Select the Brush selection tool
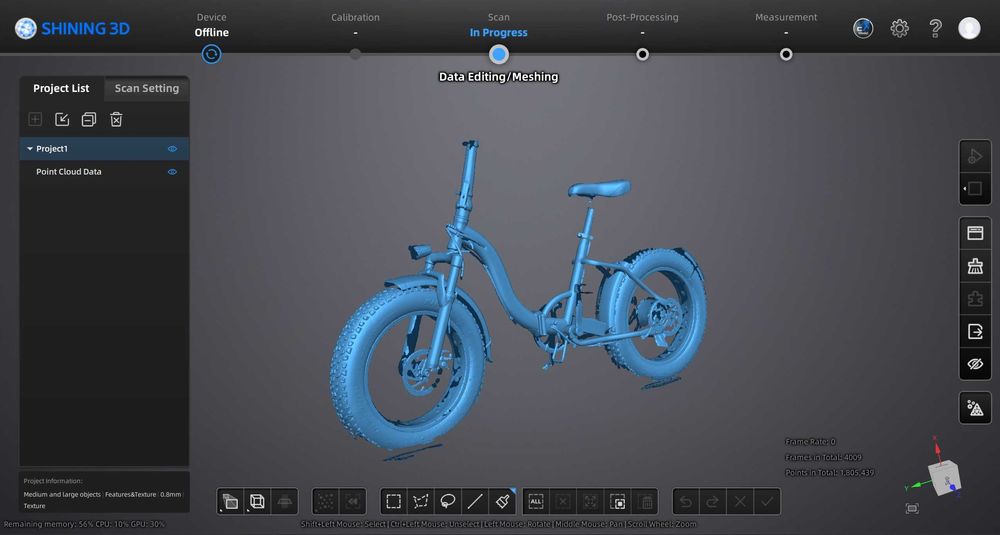1000x535 pixels. pyautogui.click(x=503, y=502)
